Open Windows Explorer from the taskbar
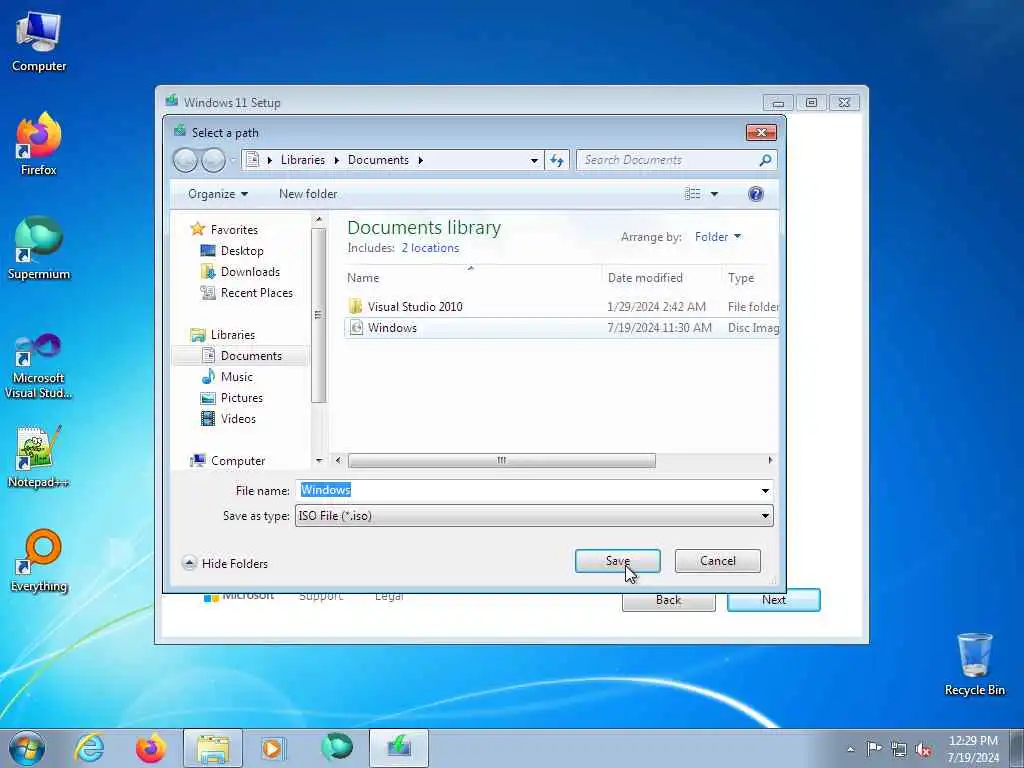1024x768 pixels. (212, 748)
